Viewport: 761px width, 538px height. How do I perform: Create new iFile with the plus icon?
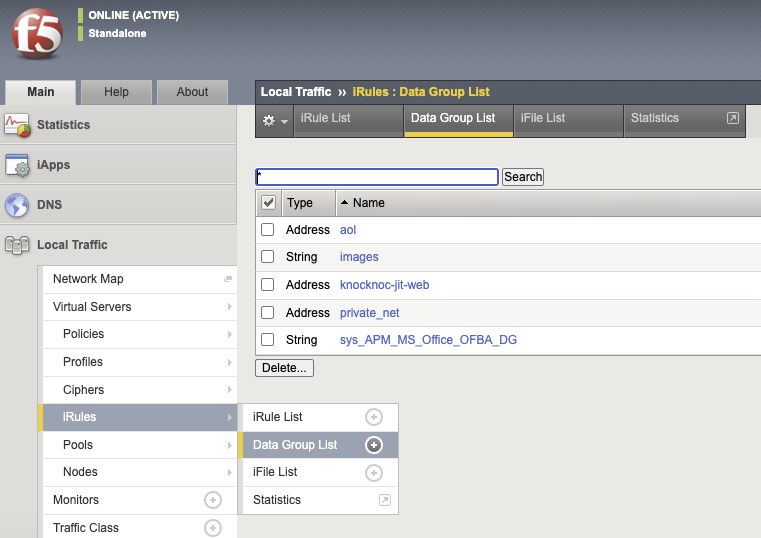[x=374, y=473]
